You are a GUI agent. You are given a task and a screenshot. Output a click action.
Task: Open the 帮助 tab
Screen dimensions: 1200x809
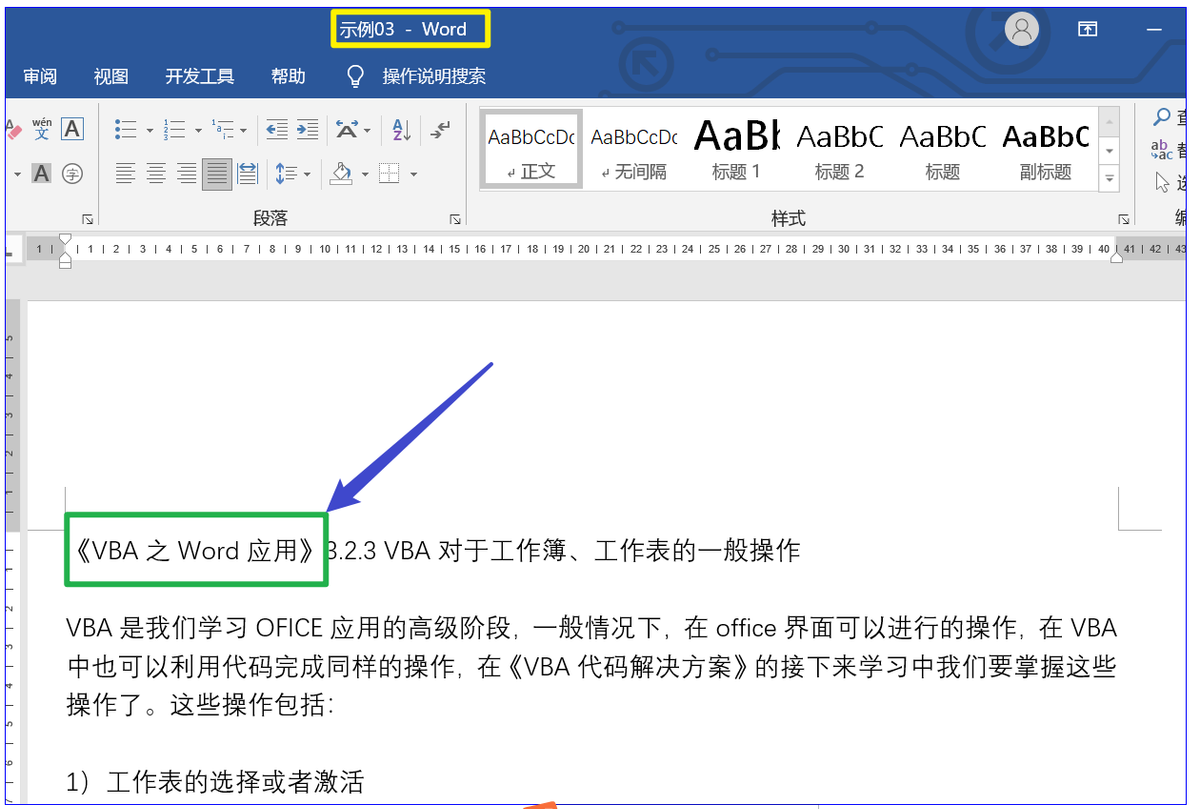[288, 76]
